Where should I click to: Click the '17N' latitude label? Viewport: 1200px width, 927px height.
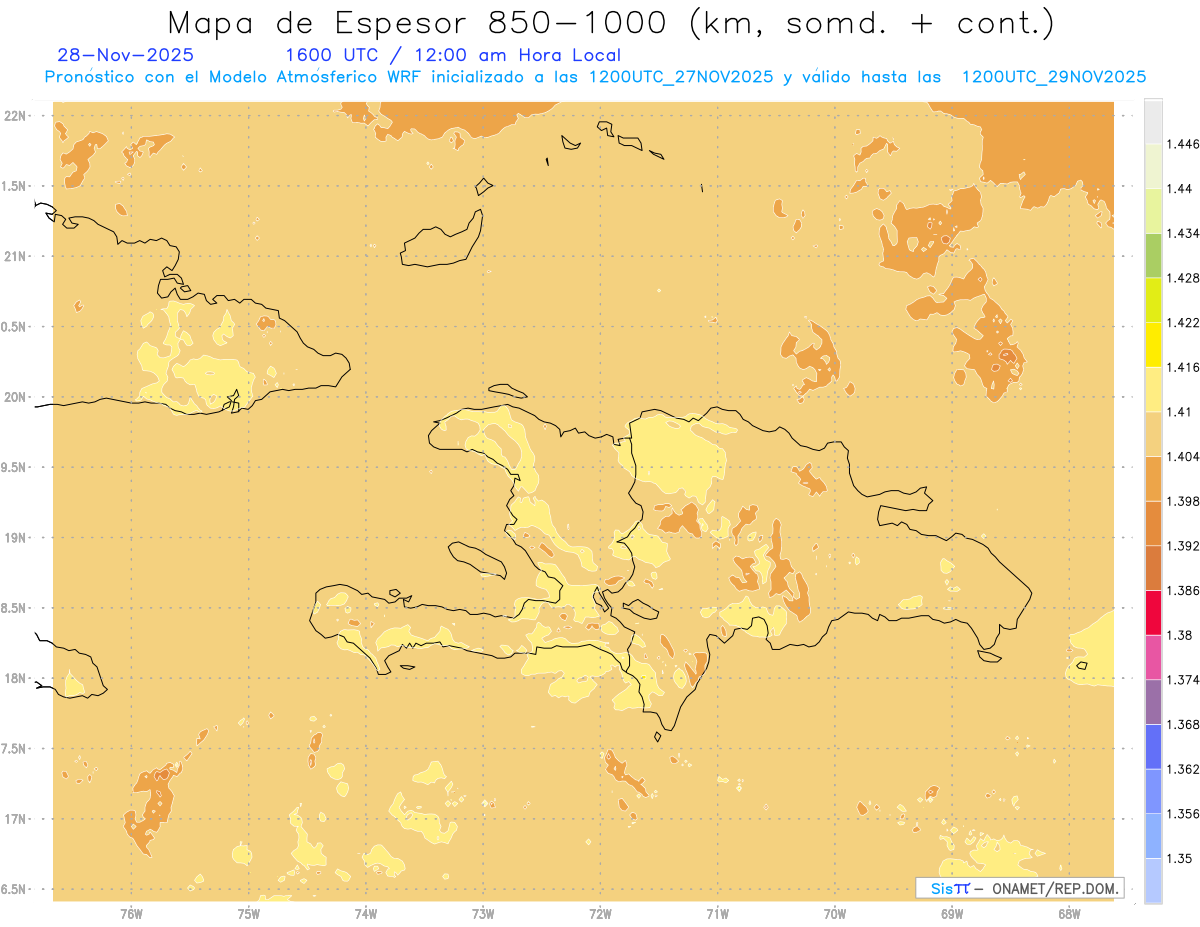click(14, 819)
